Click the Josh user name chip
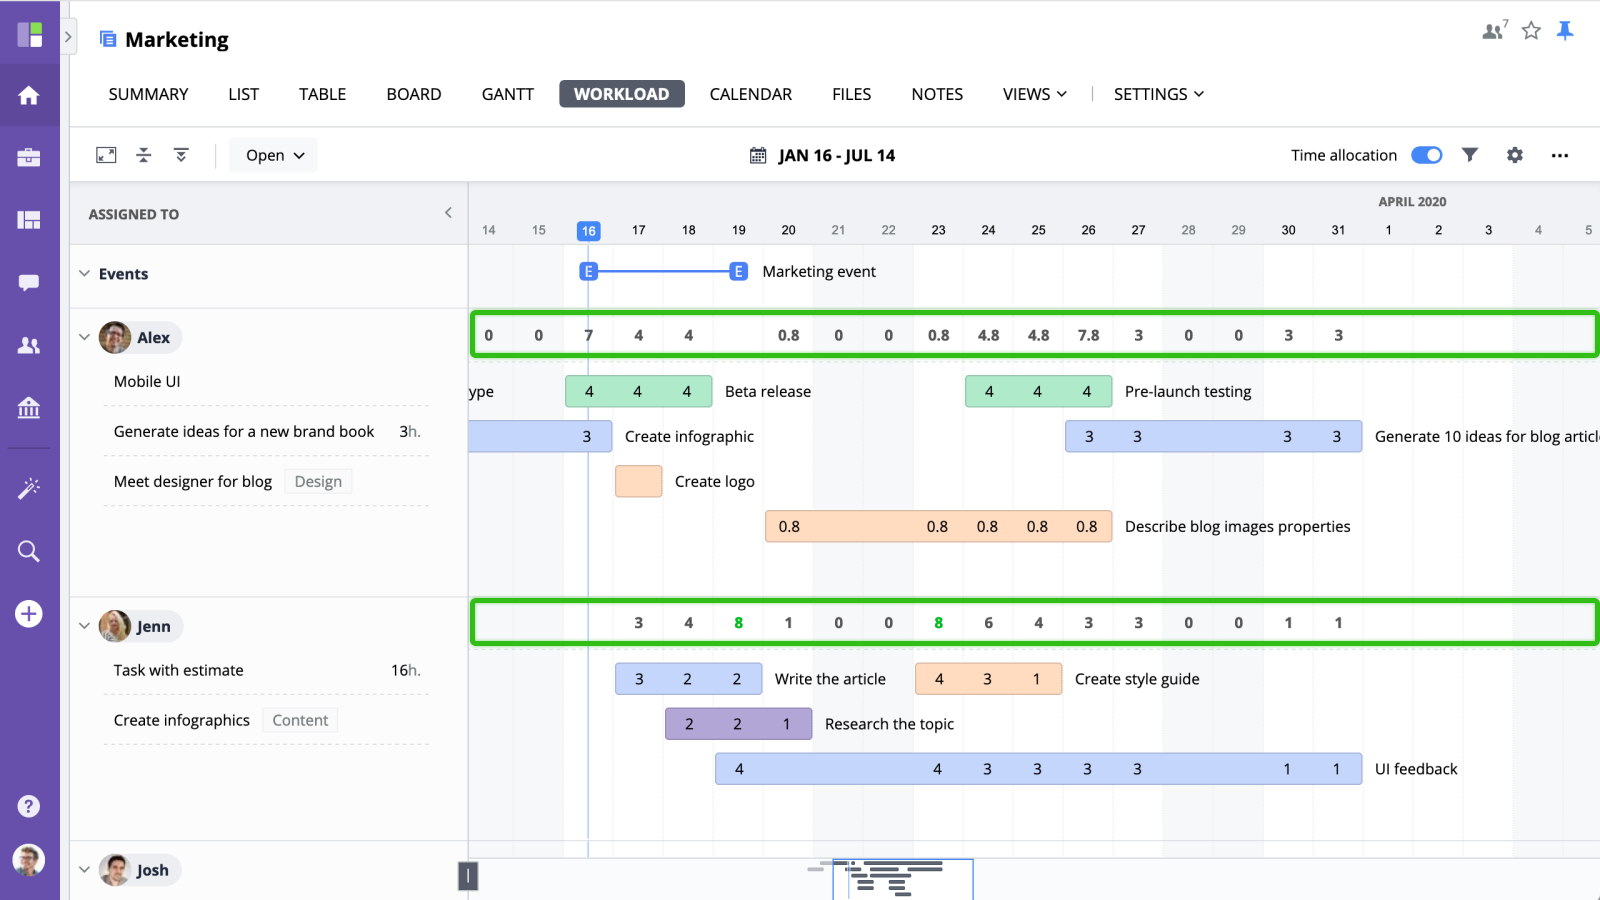Viewport: 1600px width, 900px height. 139,870
